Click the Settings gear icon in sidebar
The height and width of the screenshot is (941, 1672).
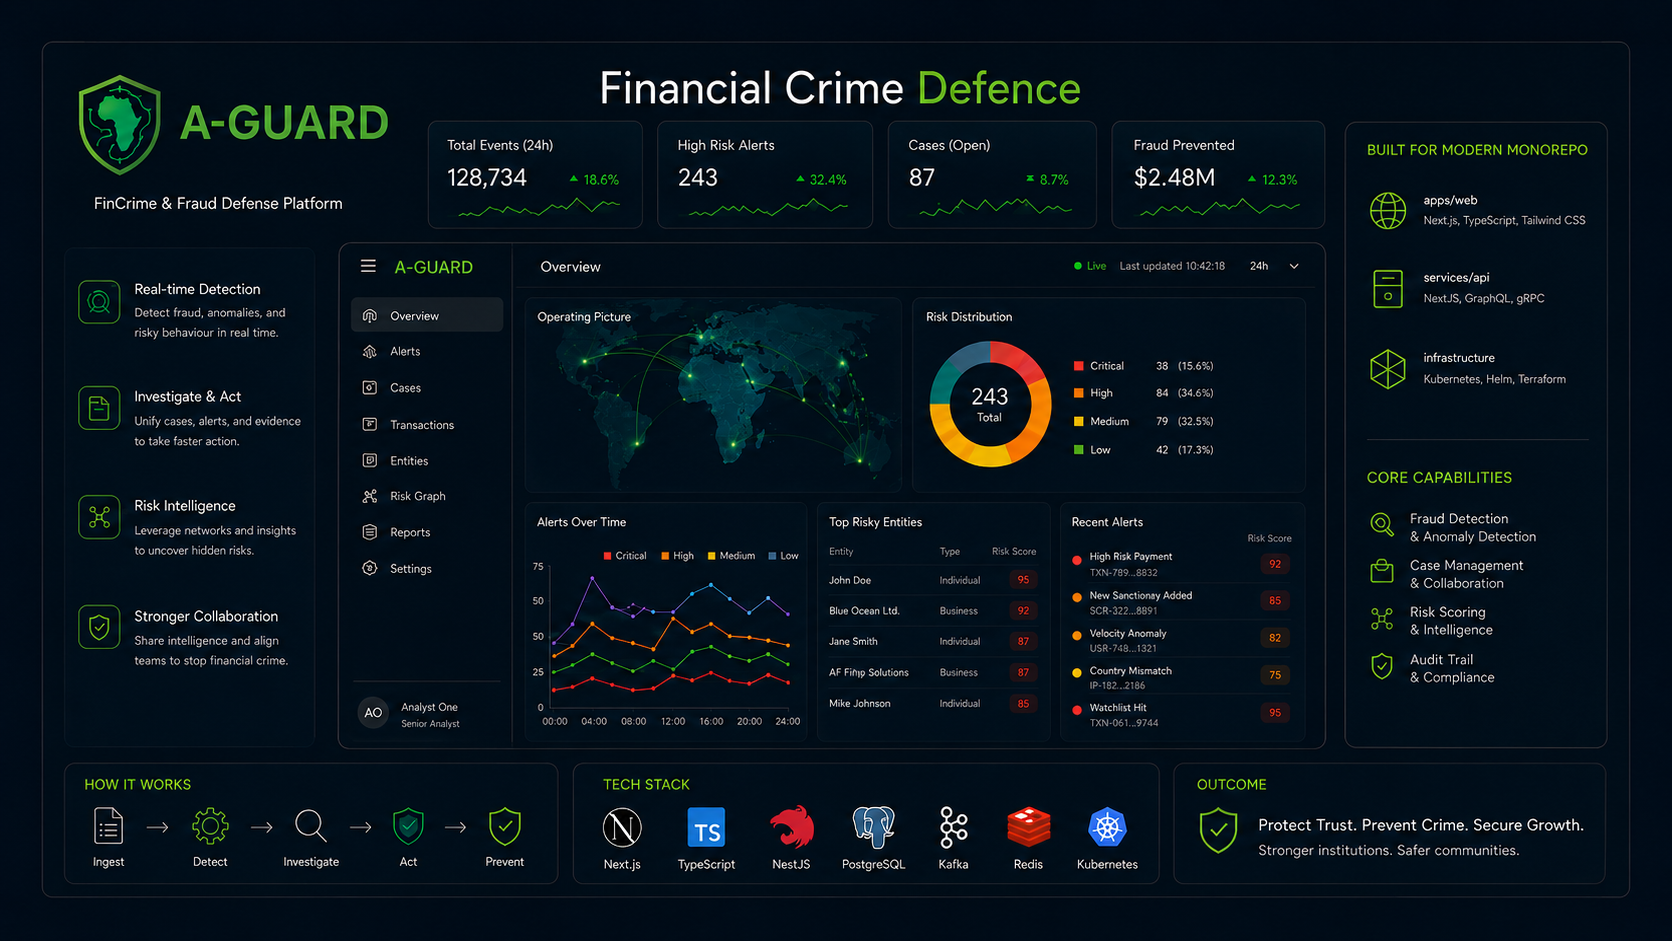tap(370, 568)
